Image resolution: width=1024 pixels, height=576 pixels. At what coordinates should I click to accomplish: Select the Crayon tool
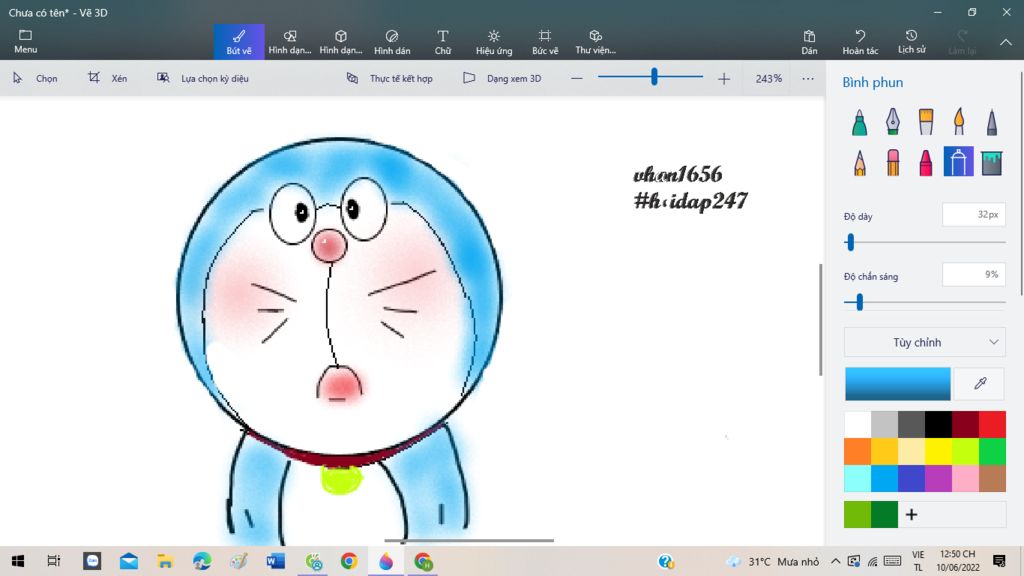click(x=926, y=162)
